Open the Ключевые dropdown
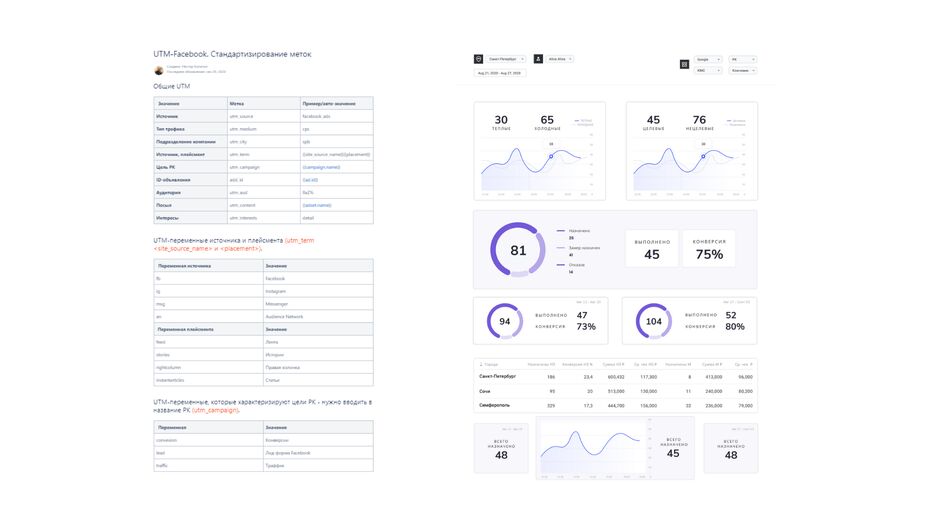Viewport: 935px width, 525px height. point(742,70)
